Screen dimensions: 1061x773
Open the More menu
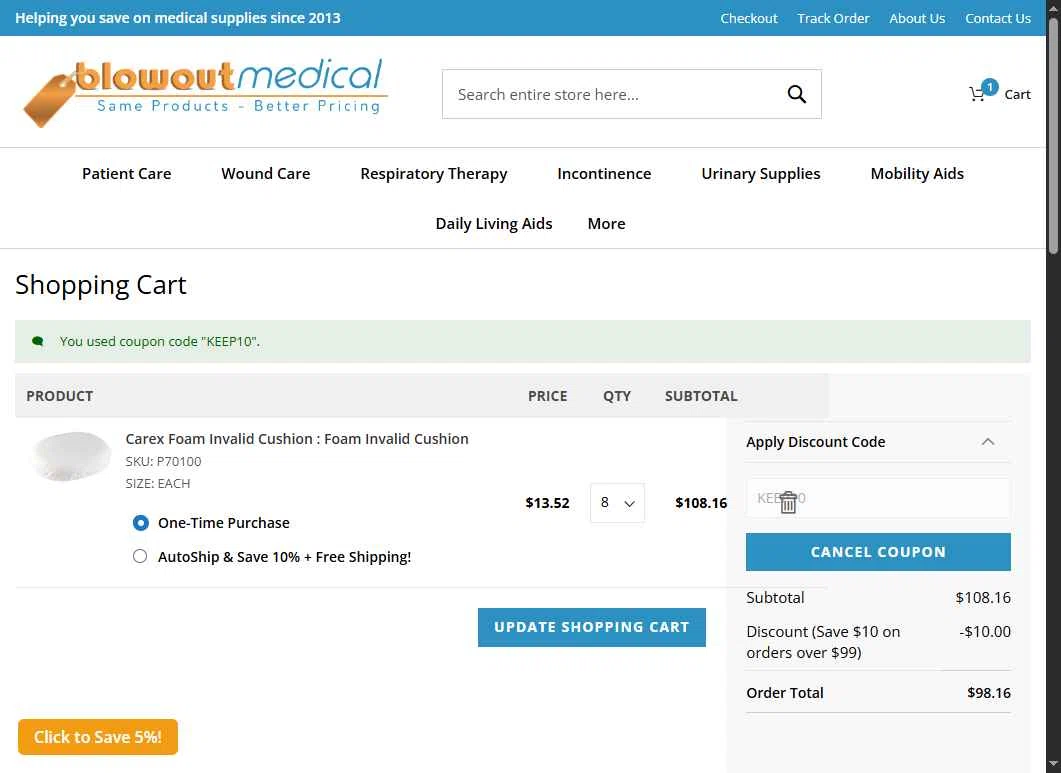tap(606, 223)
